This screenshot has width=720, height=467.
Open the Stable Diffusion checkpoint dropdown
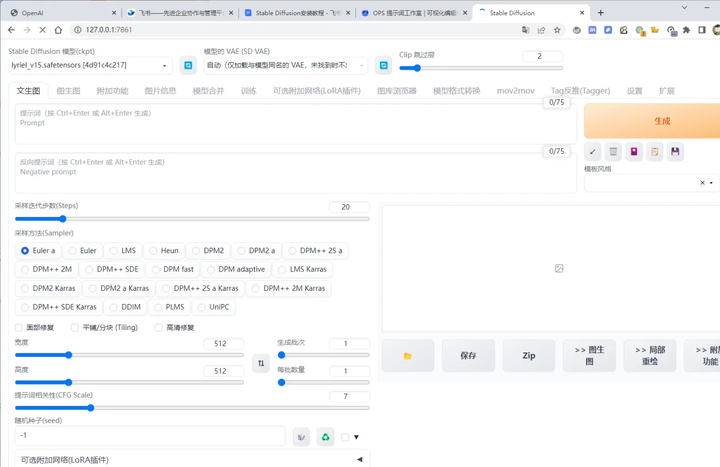pos(90,65)
